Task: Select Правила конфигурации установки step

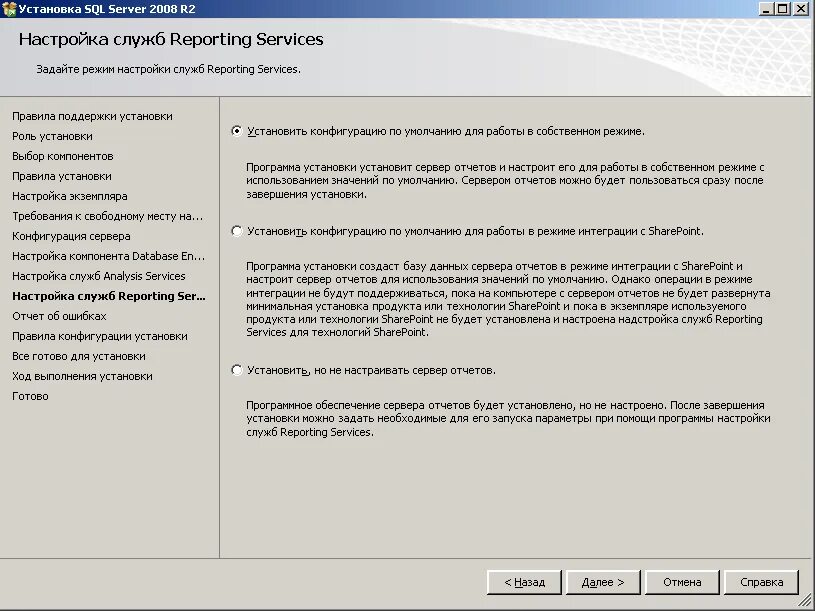Action: tap(100, 336)
